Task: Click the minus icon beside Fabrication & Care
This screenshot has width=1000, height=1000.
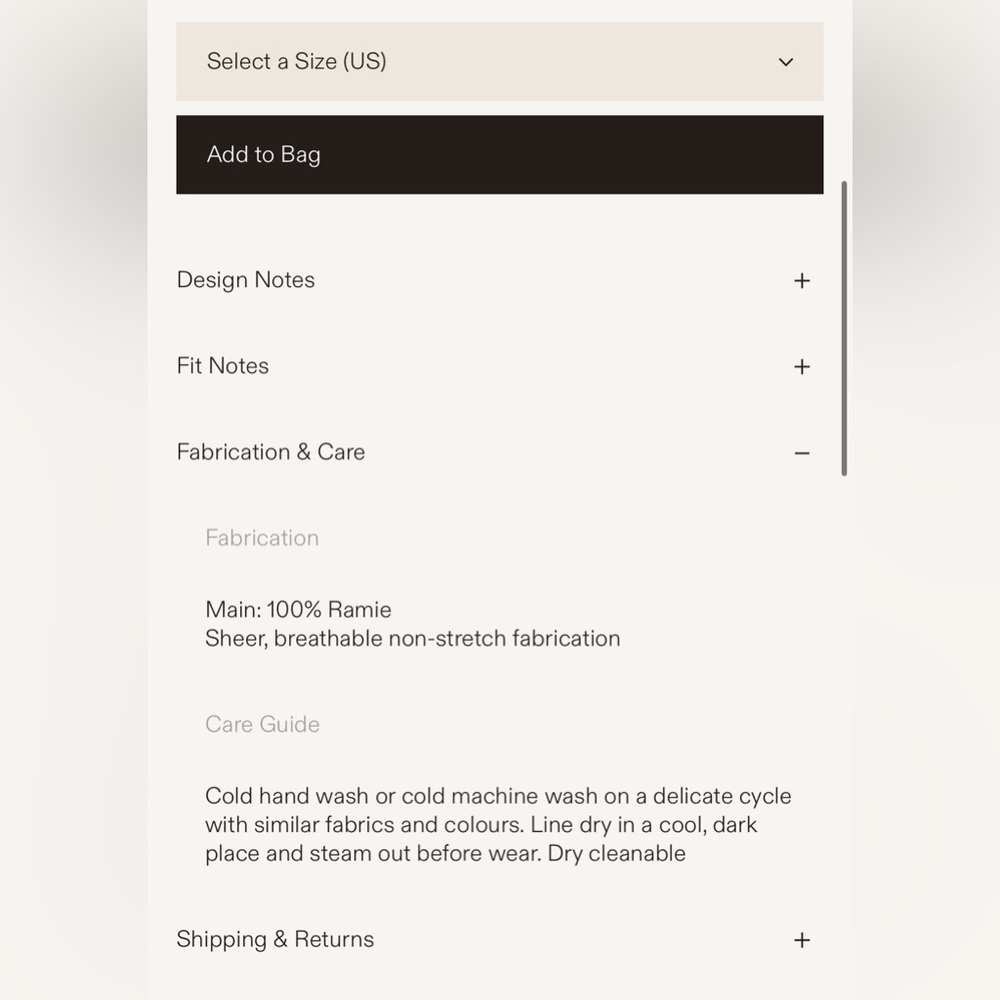Action: [x=802, y=453]
